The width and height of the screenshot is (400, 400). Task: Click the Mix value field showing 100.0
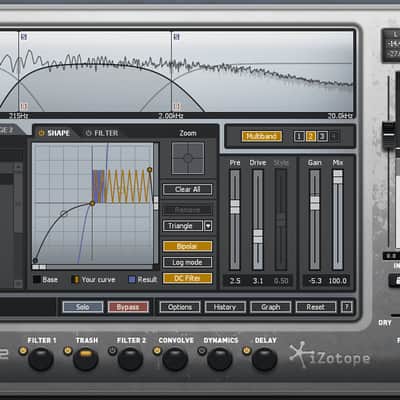click(x=338, y=281)
